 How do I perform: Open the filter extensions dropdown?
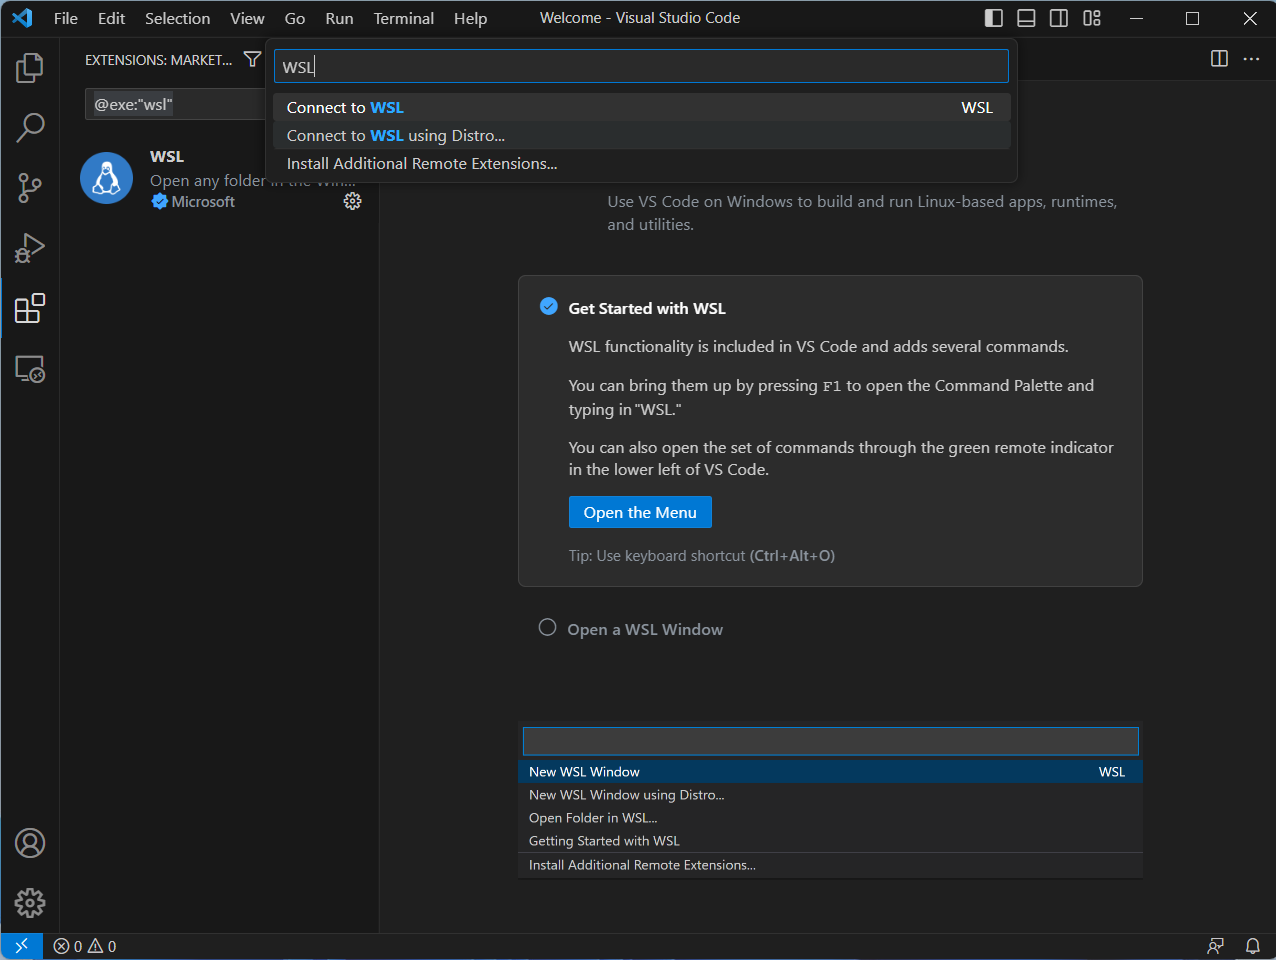pos(252,60)
